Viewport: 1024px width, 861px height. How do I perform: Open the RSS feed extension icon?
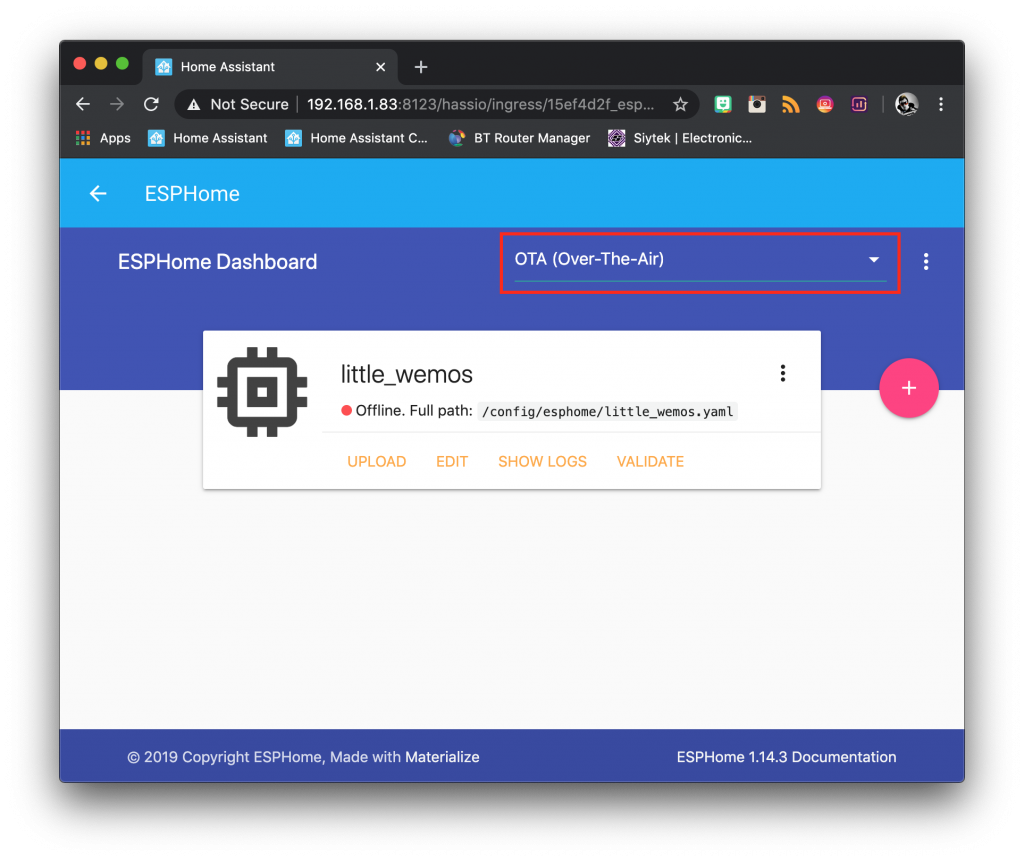pos(791,105)
